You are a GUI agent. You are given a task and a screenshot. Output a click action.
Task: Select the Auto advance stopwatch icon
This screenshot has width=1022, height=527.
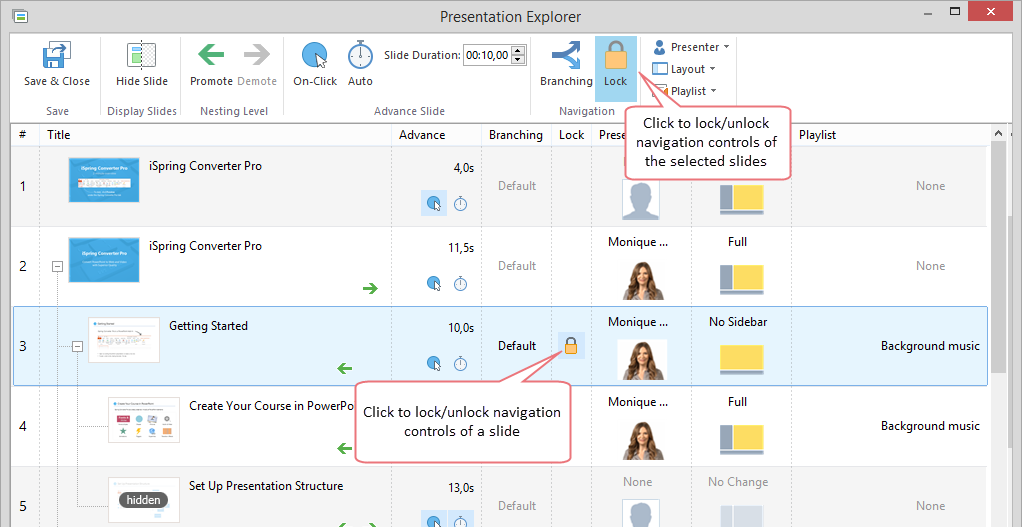pyautogui.click(x=360, y=55)
